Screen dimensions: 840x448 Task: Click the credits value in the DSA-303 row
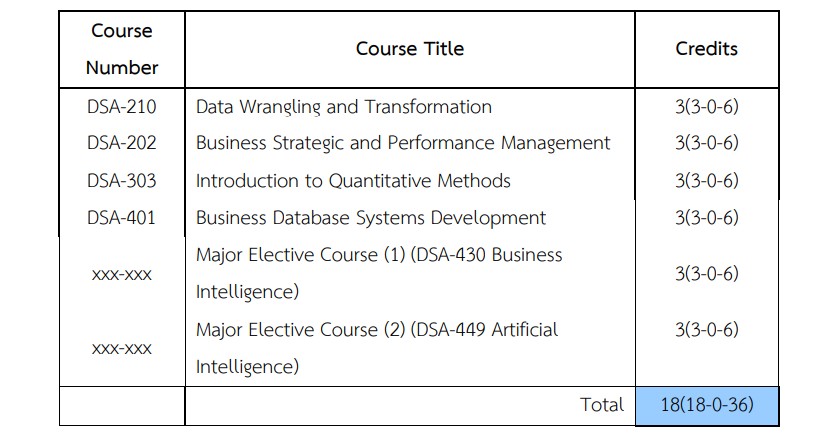[706, 181]
